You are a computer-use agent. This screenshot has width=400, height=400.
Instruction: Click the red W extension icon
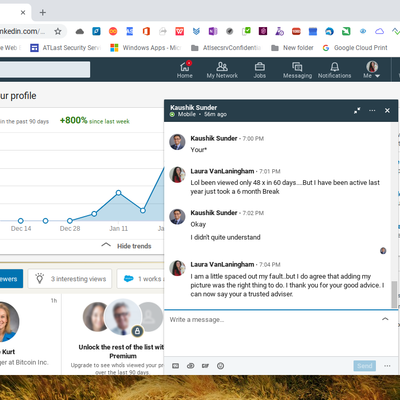(180, 31)
